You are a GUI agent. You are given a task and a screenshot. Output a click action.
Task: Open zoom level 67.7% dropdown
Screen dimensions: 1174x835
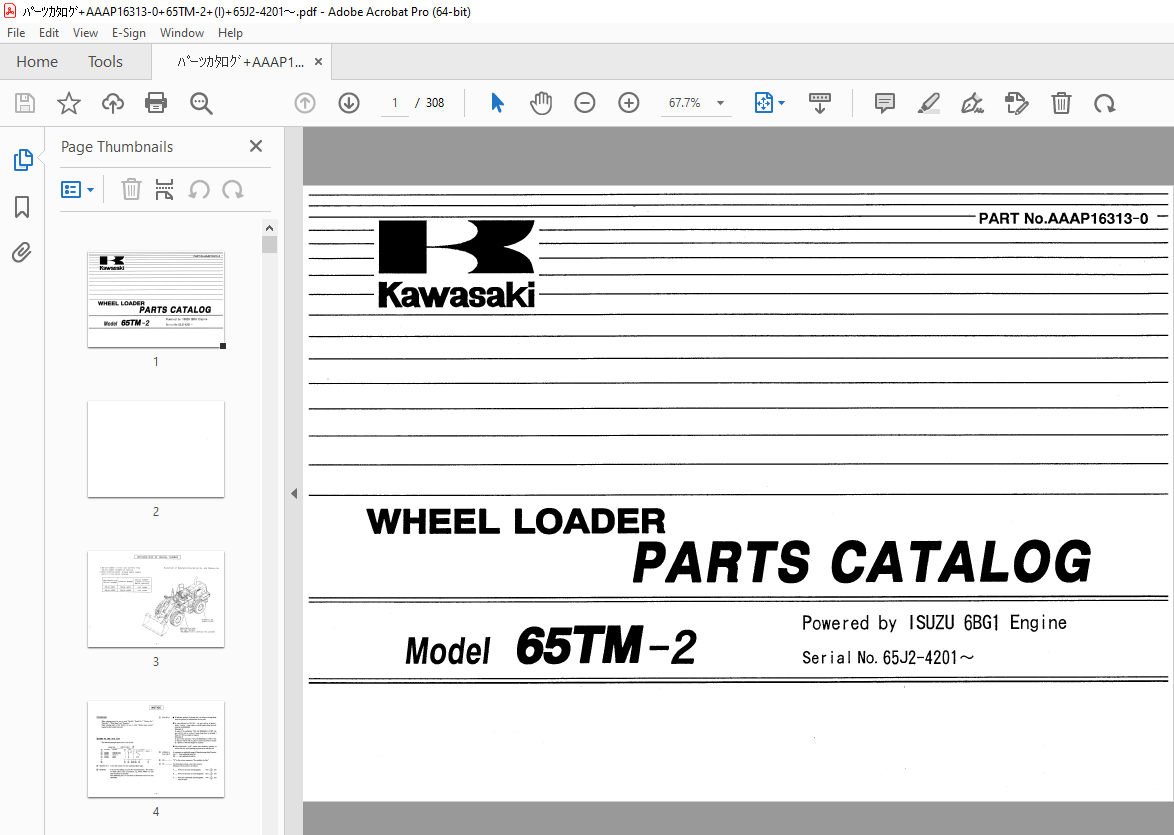720,103
